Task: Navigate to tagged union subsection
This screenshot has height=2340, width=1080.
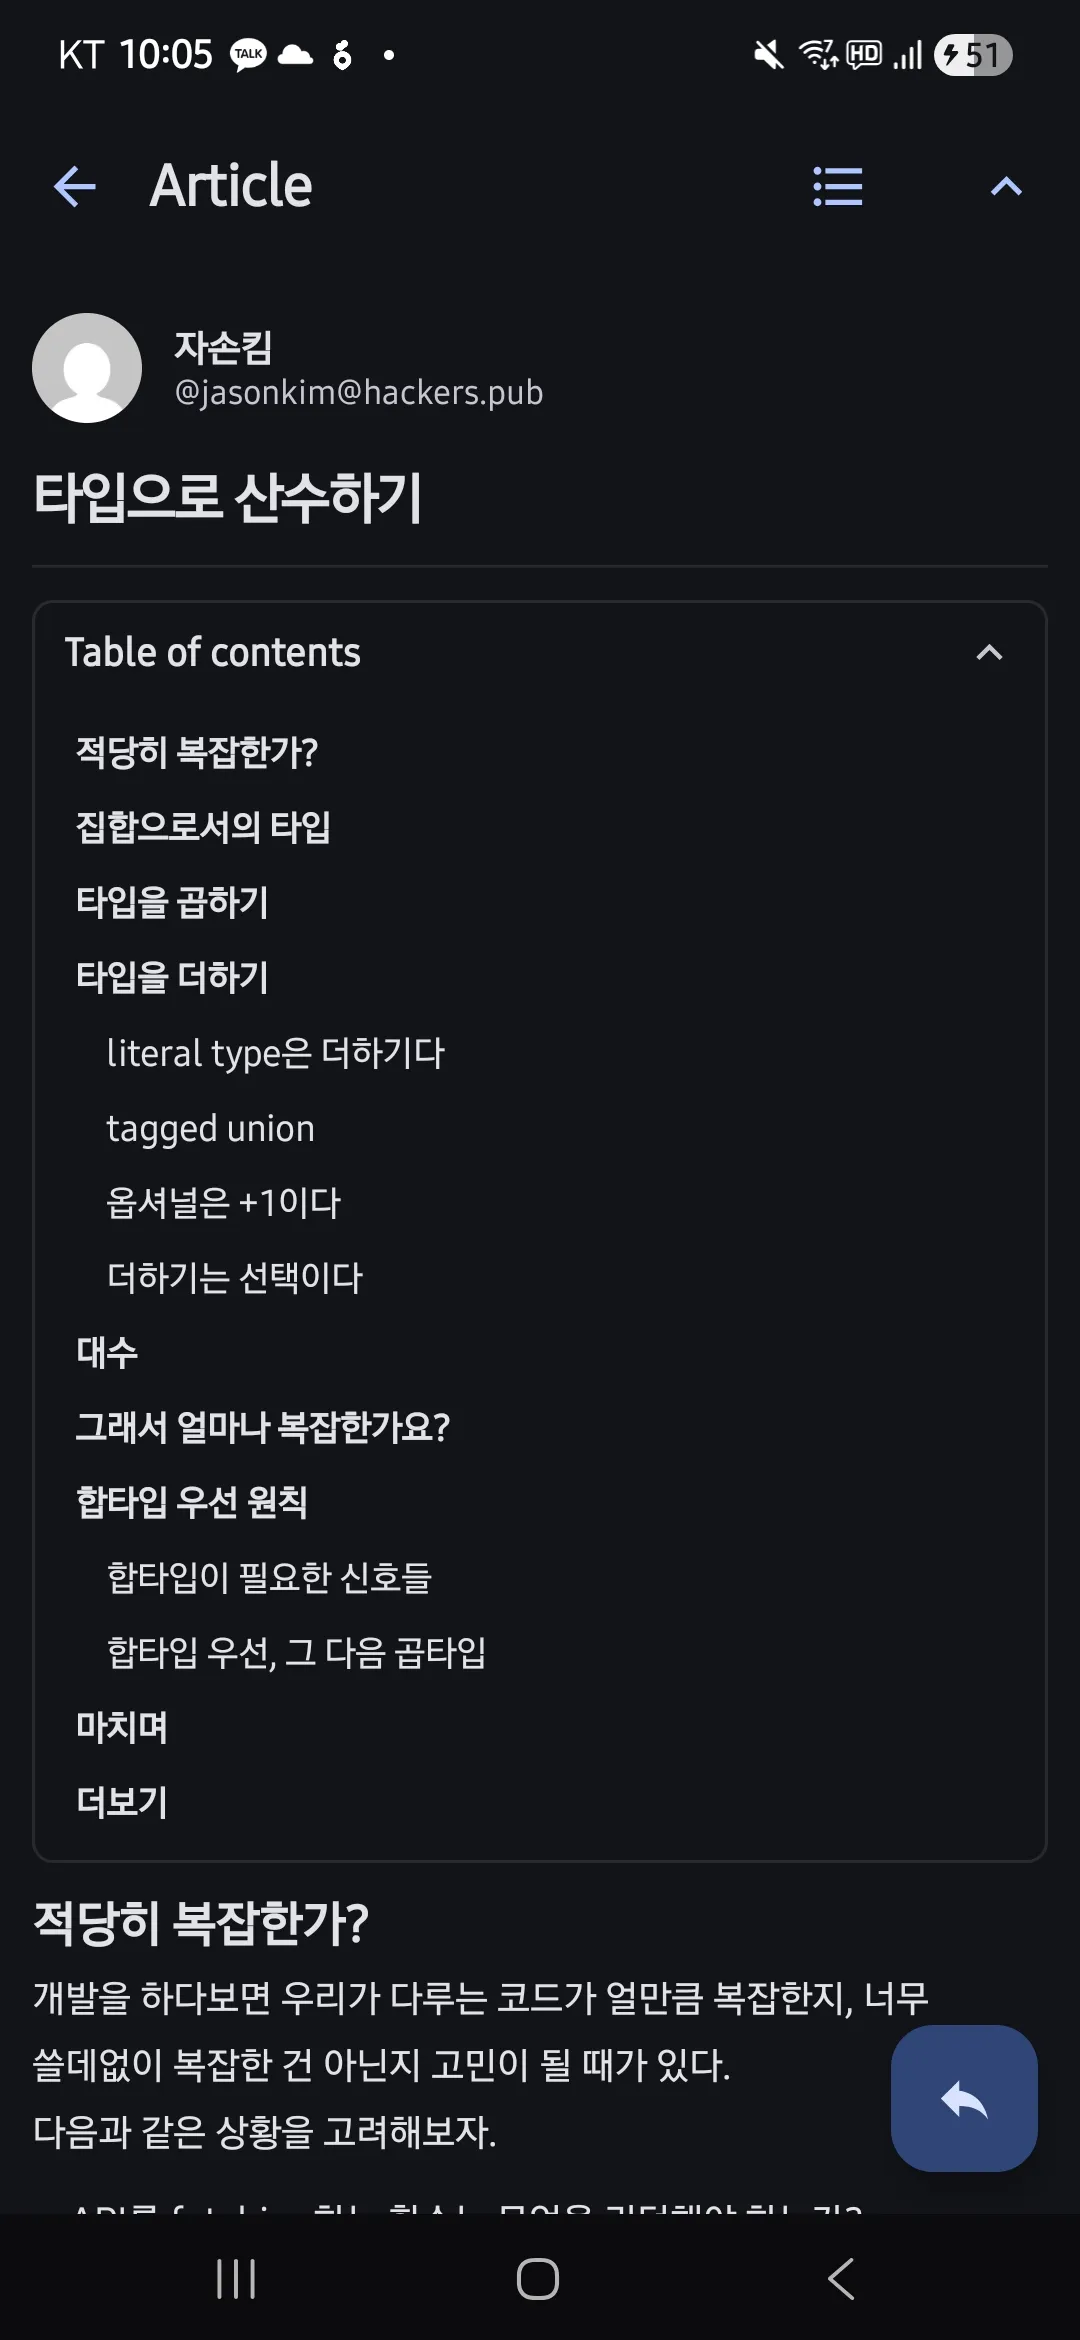Action: tap(210, 1128)
